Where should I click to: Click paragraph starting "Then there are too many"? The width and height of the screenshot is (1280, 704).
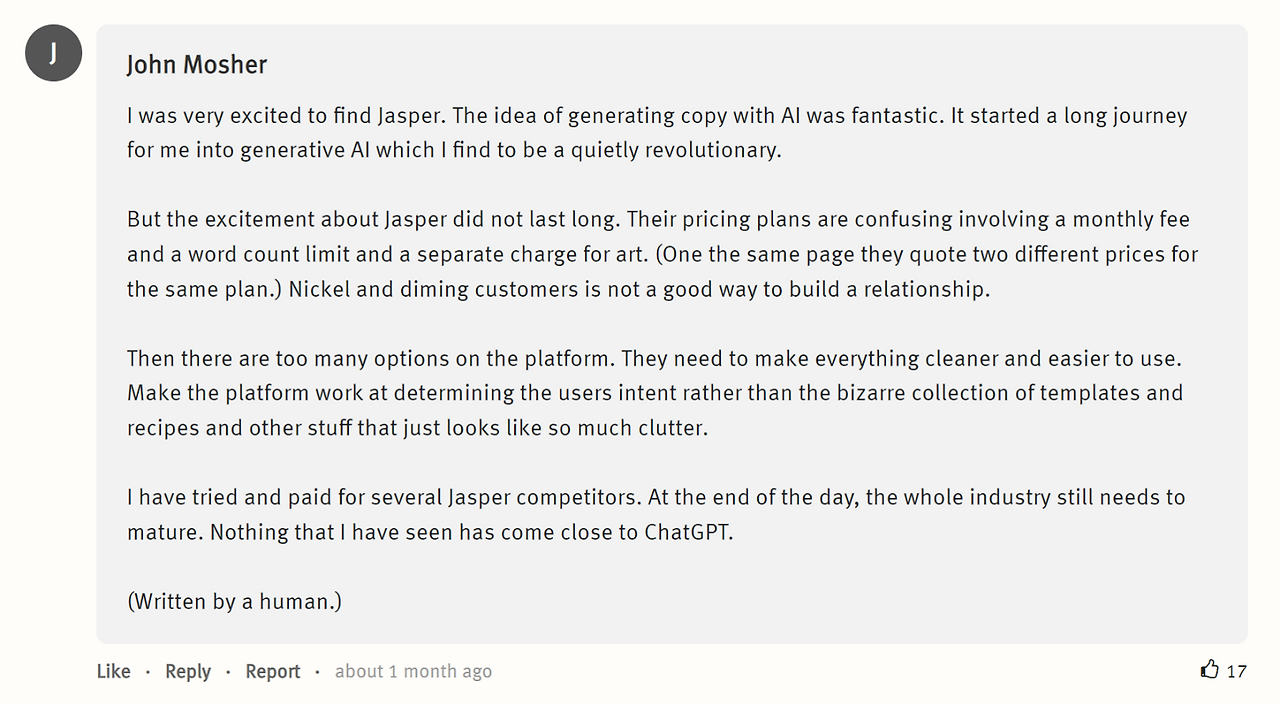click(655, 393)
